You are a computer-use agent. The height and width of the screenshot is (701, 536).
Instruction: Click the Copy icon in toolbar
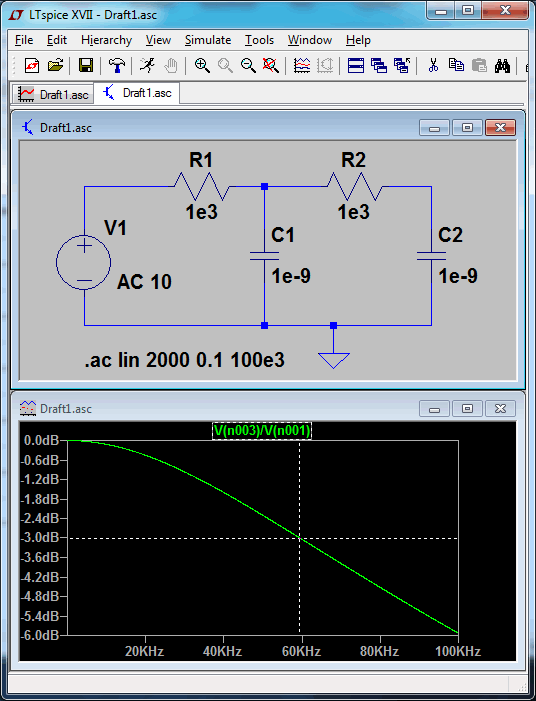pyautogui.click(x=456, y=65)
